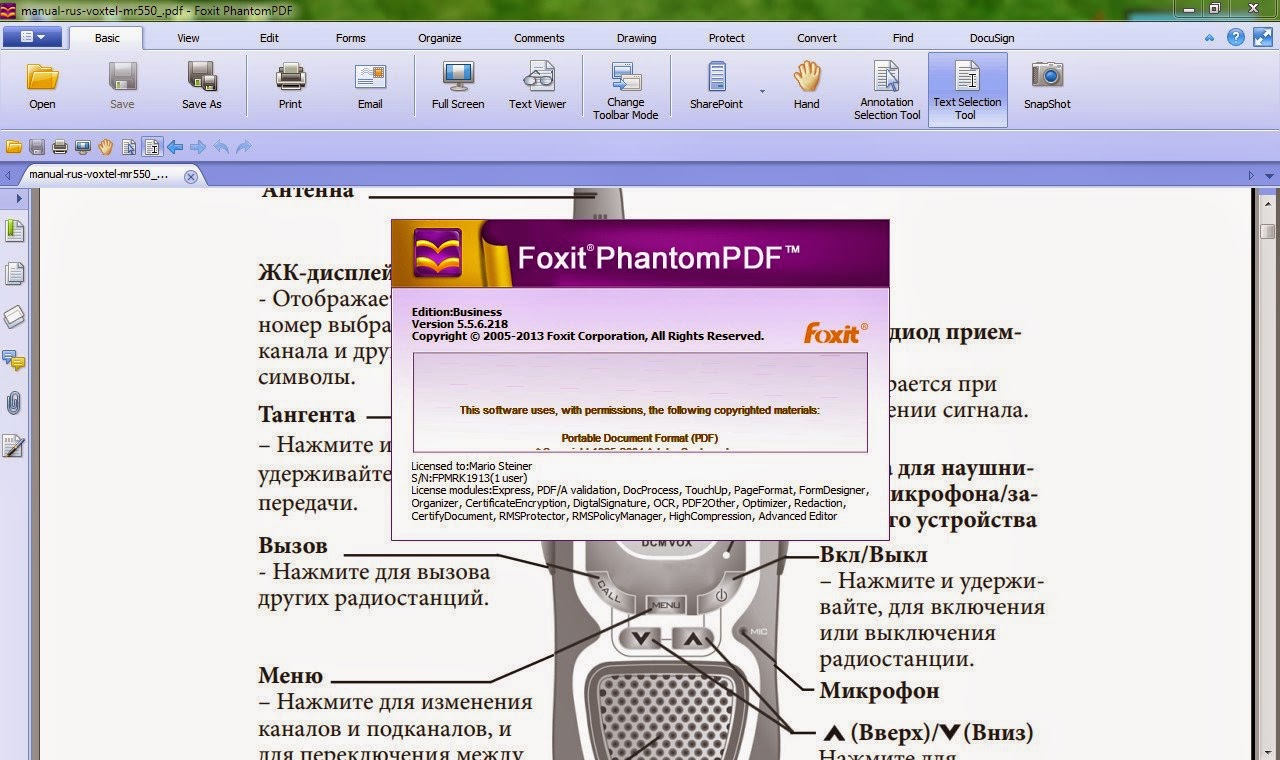Image resolution: width=1280 pixels, height=760 pixels.
Task: Click the tab bar right scroll arrow
Action: pos(1251,175)
